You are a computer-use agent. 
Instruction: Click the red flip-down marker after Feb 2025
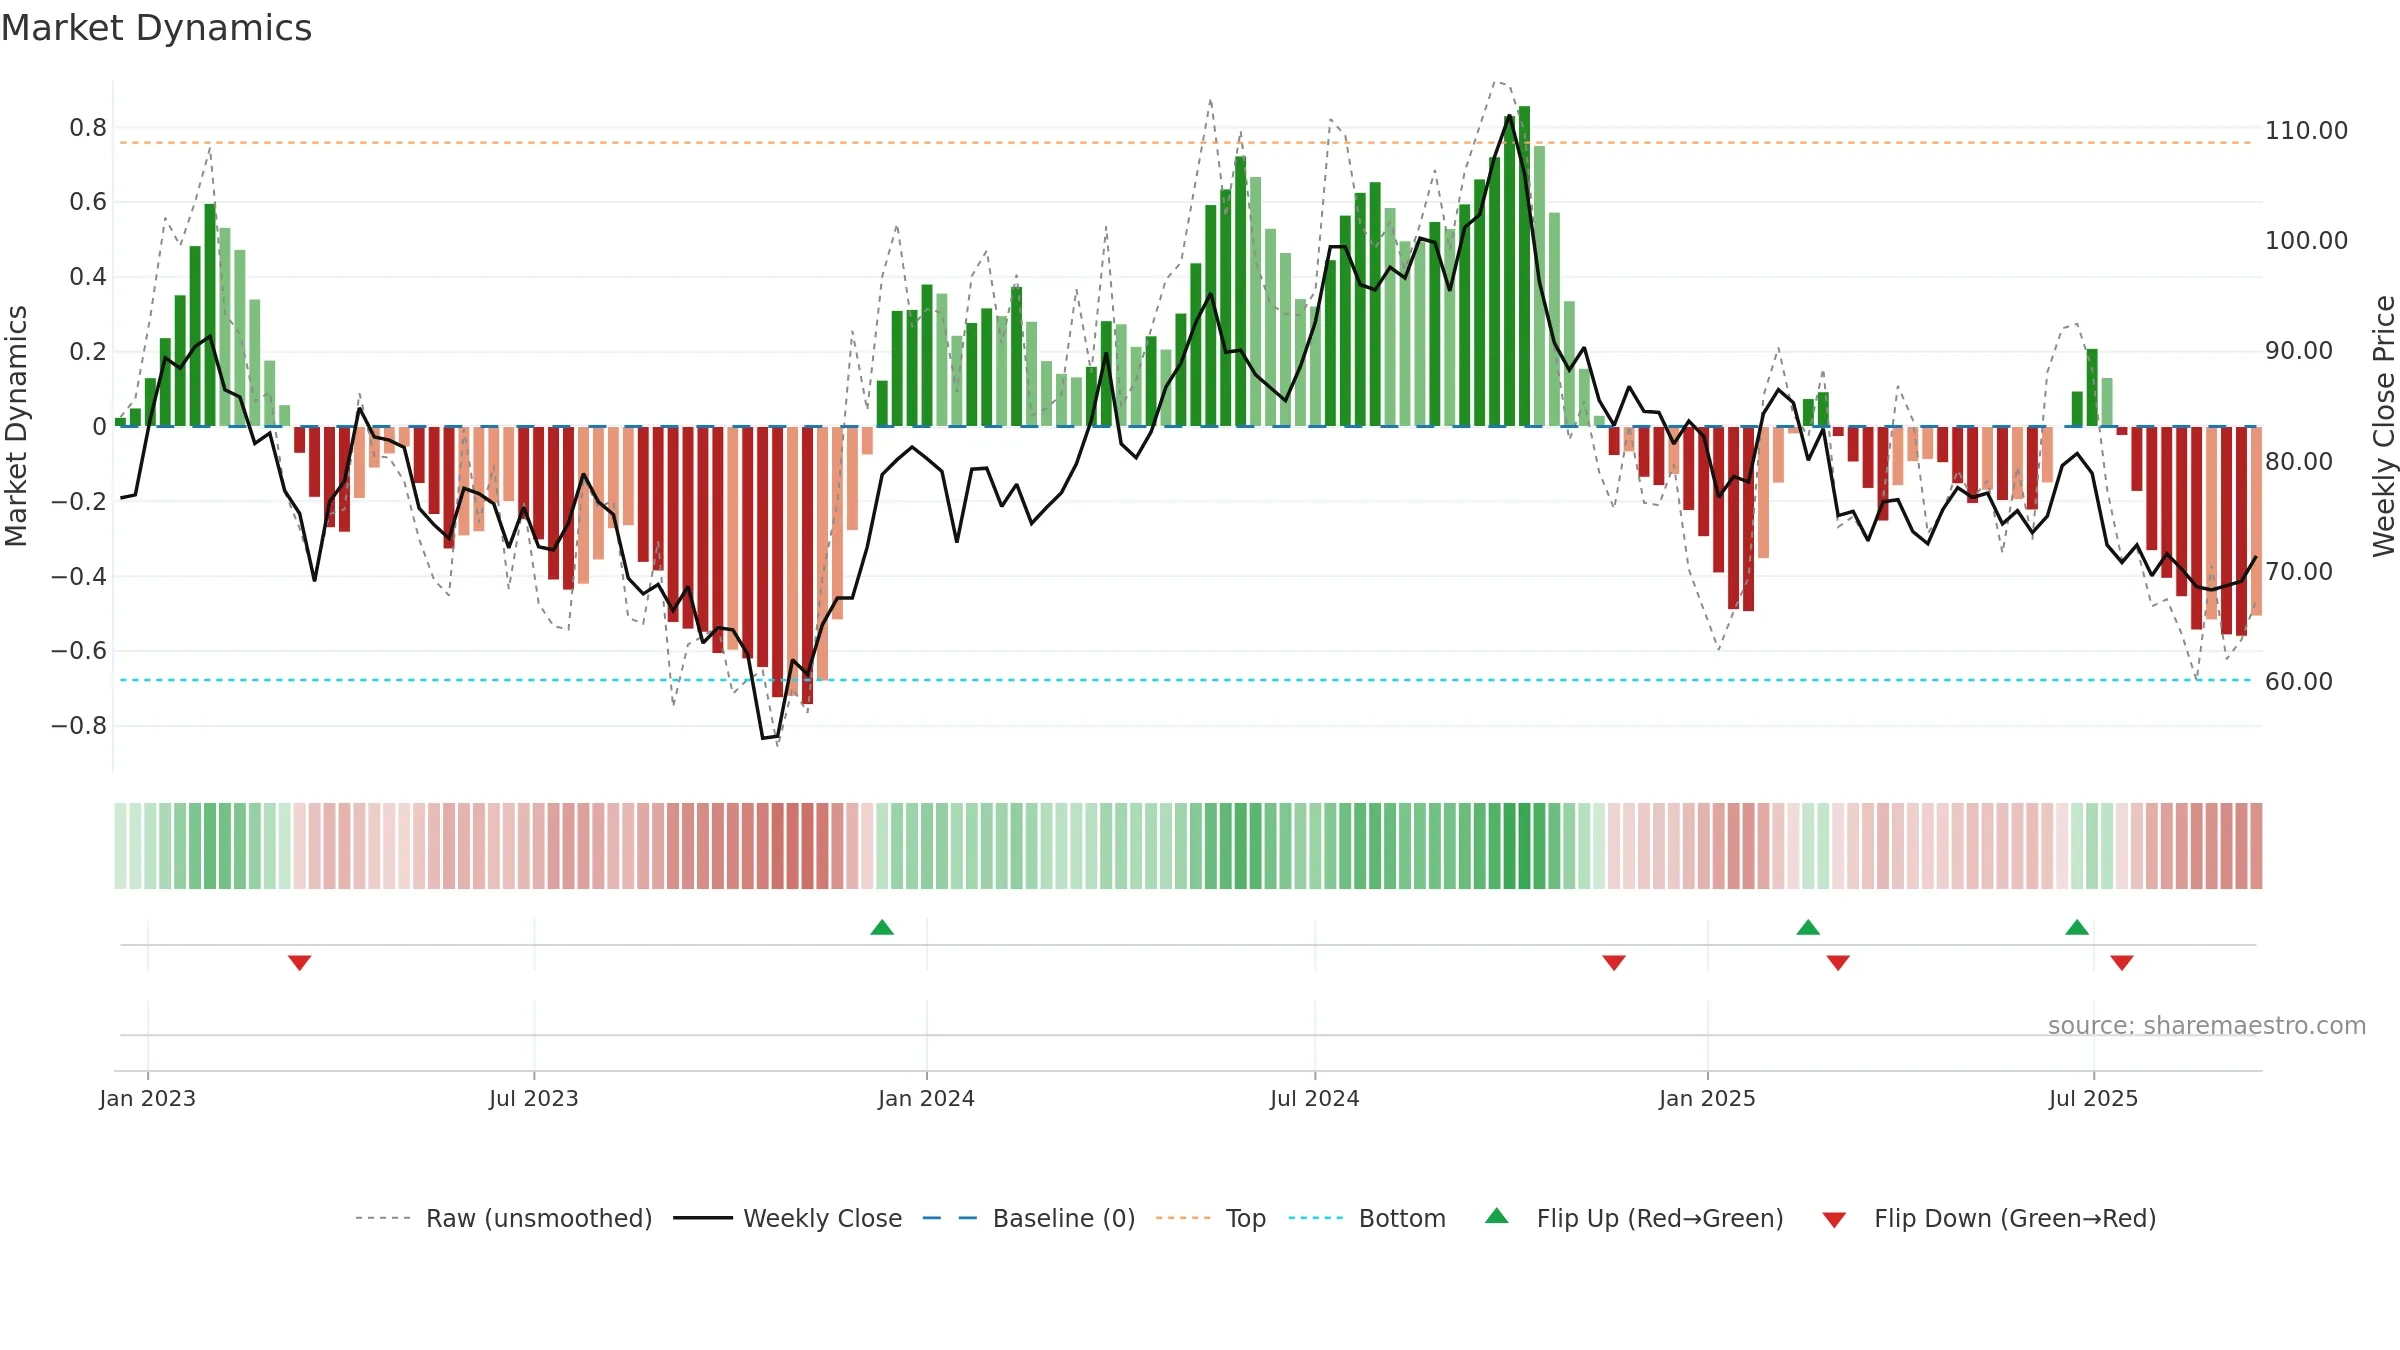pos(1838,962)
